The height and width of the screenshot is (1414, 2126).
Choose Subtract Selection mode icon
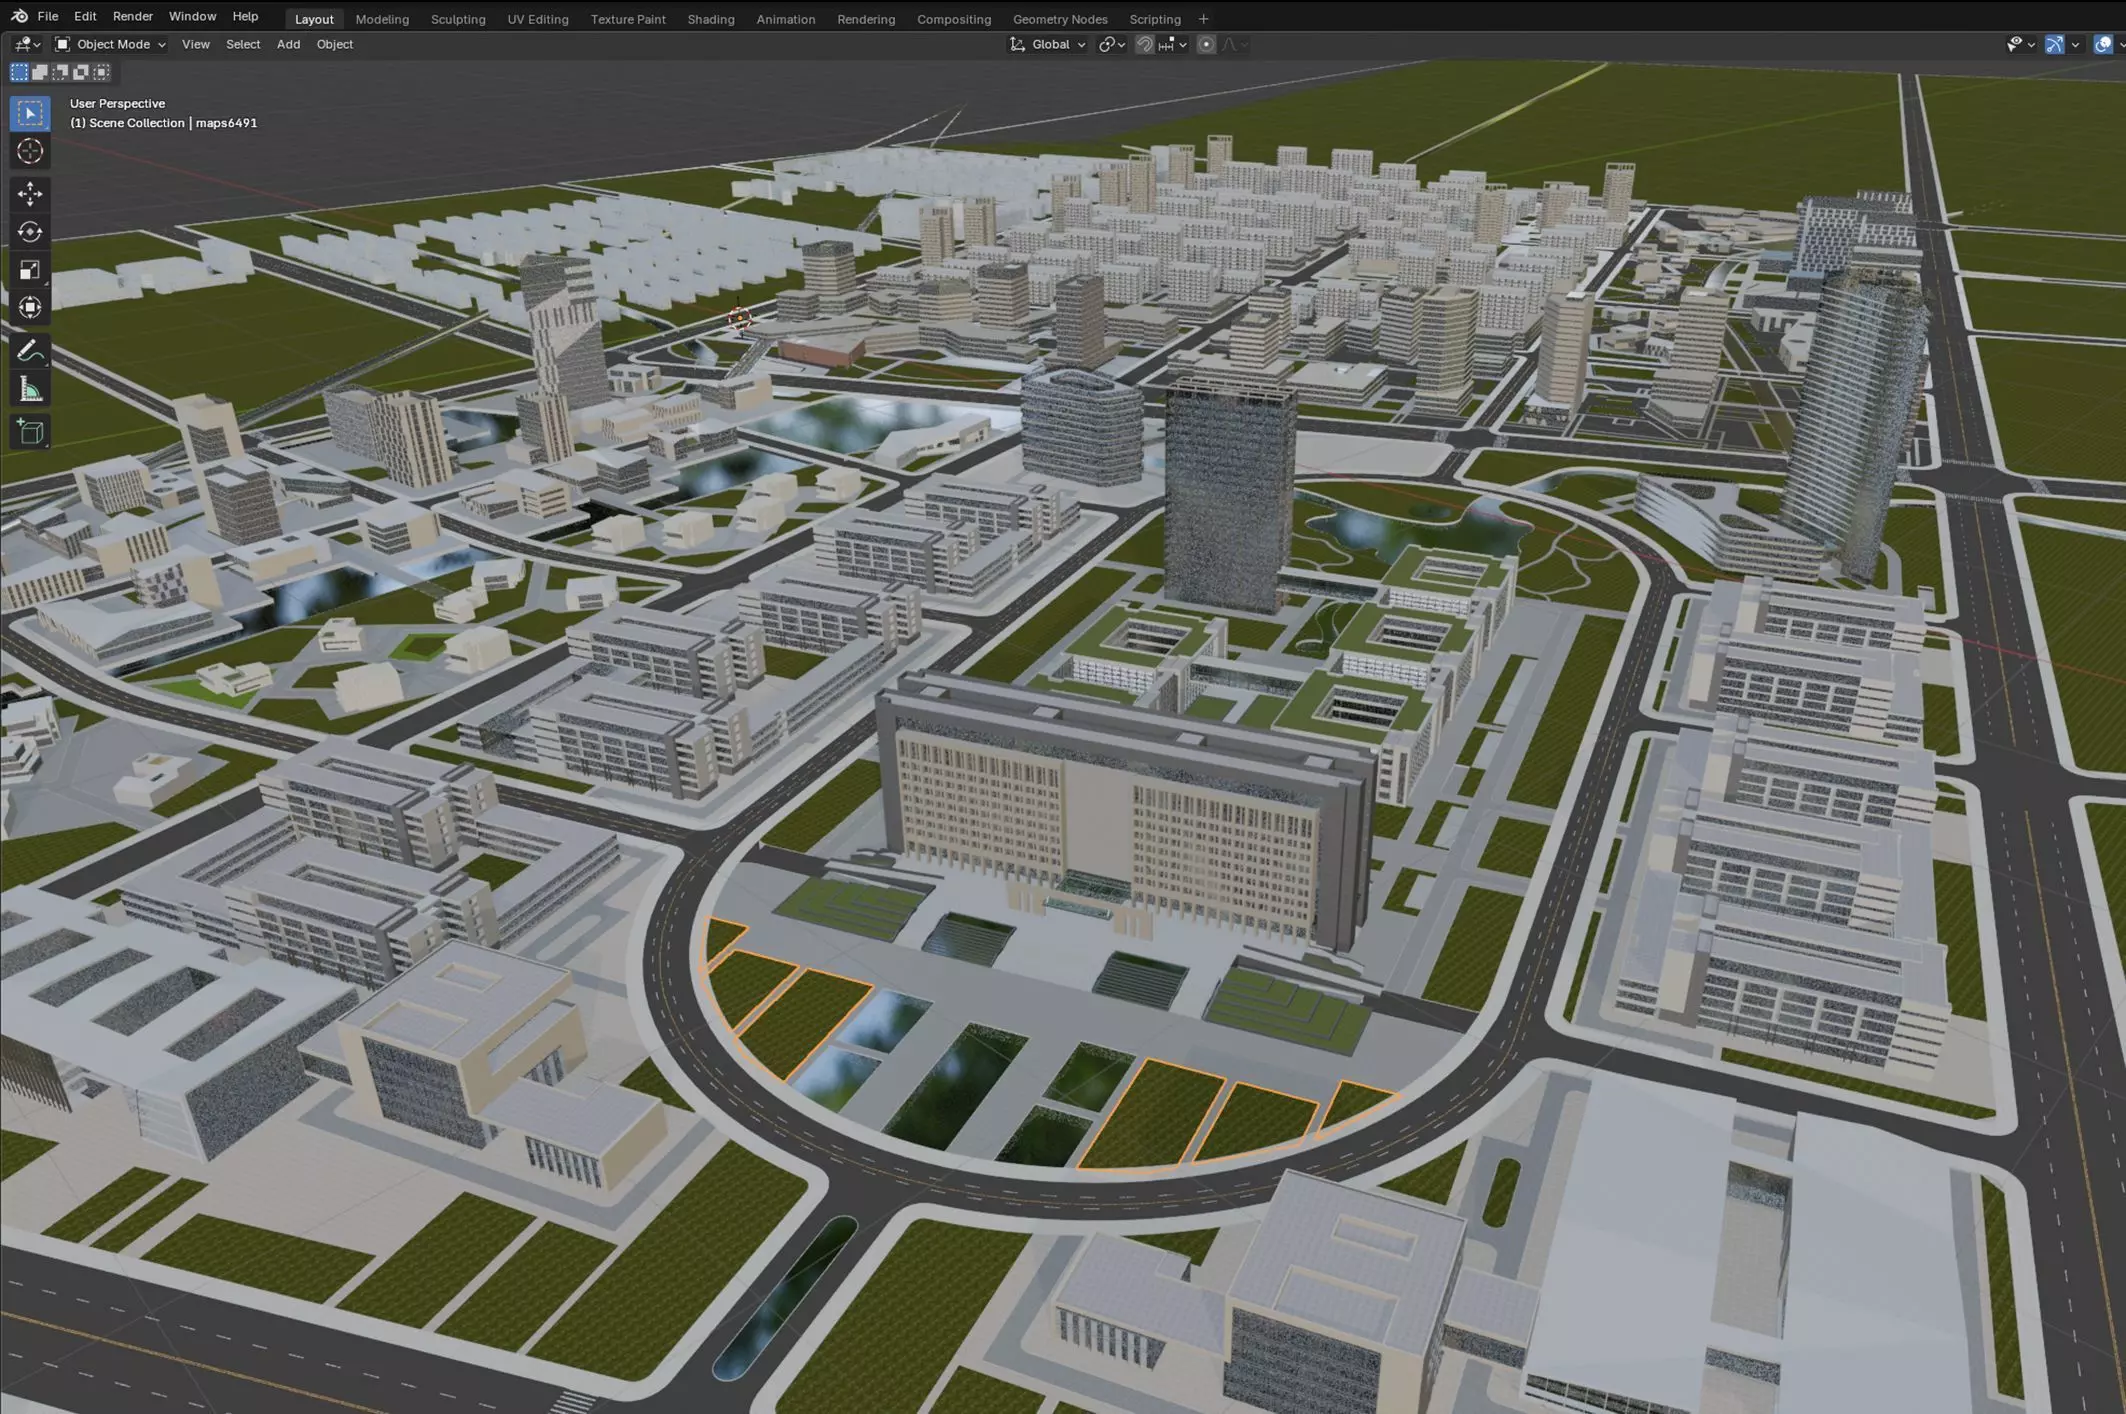[x=61, y=72]
